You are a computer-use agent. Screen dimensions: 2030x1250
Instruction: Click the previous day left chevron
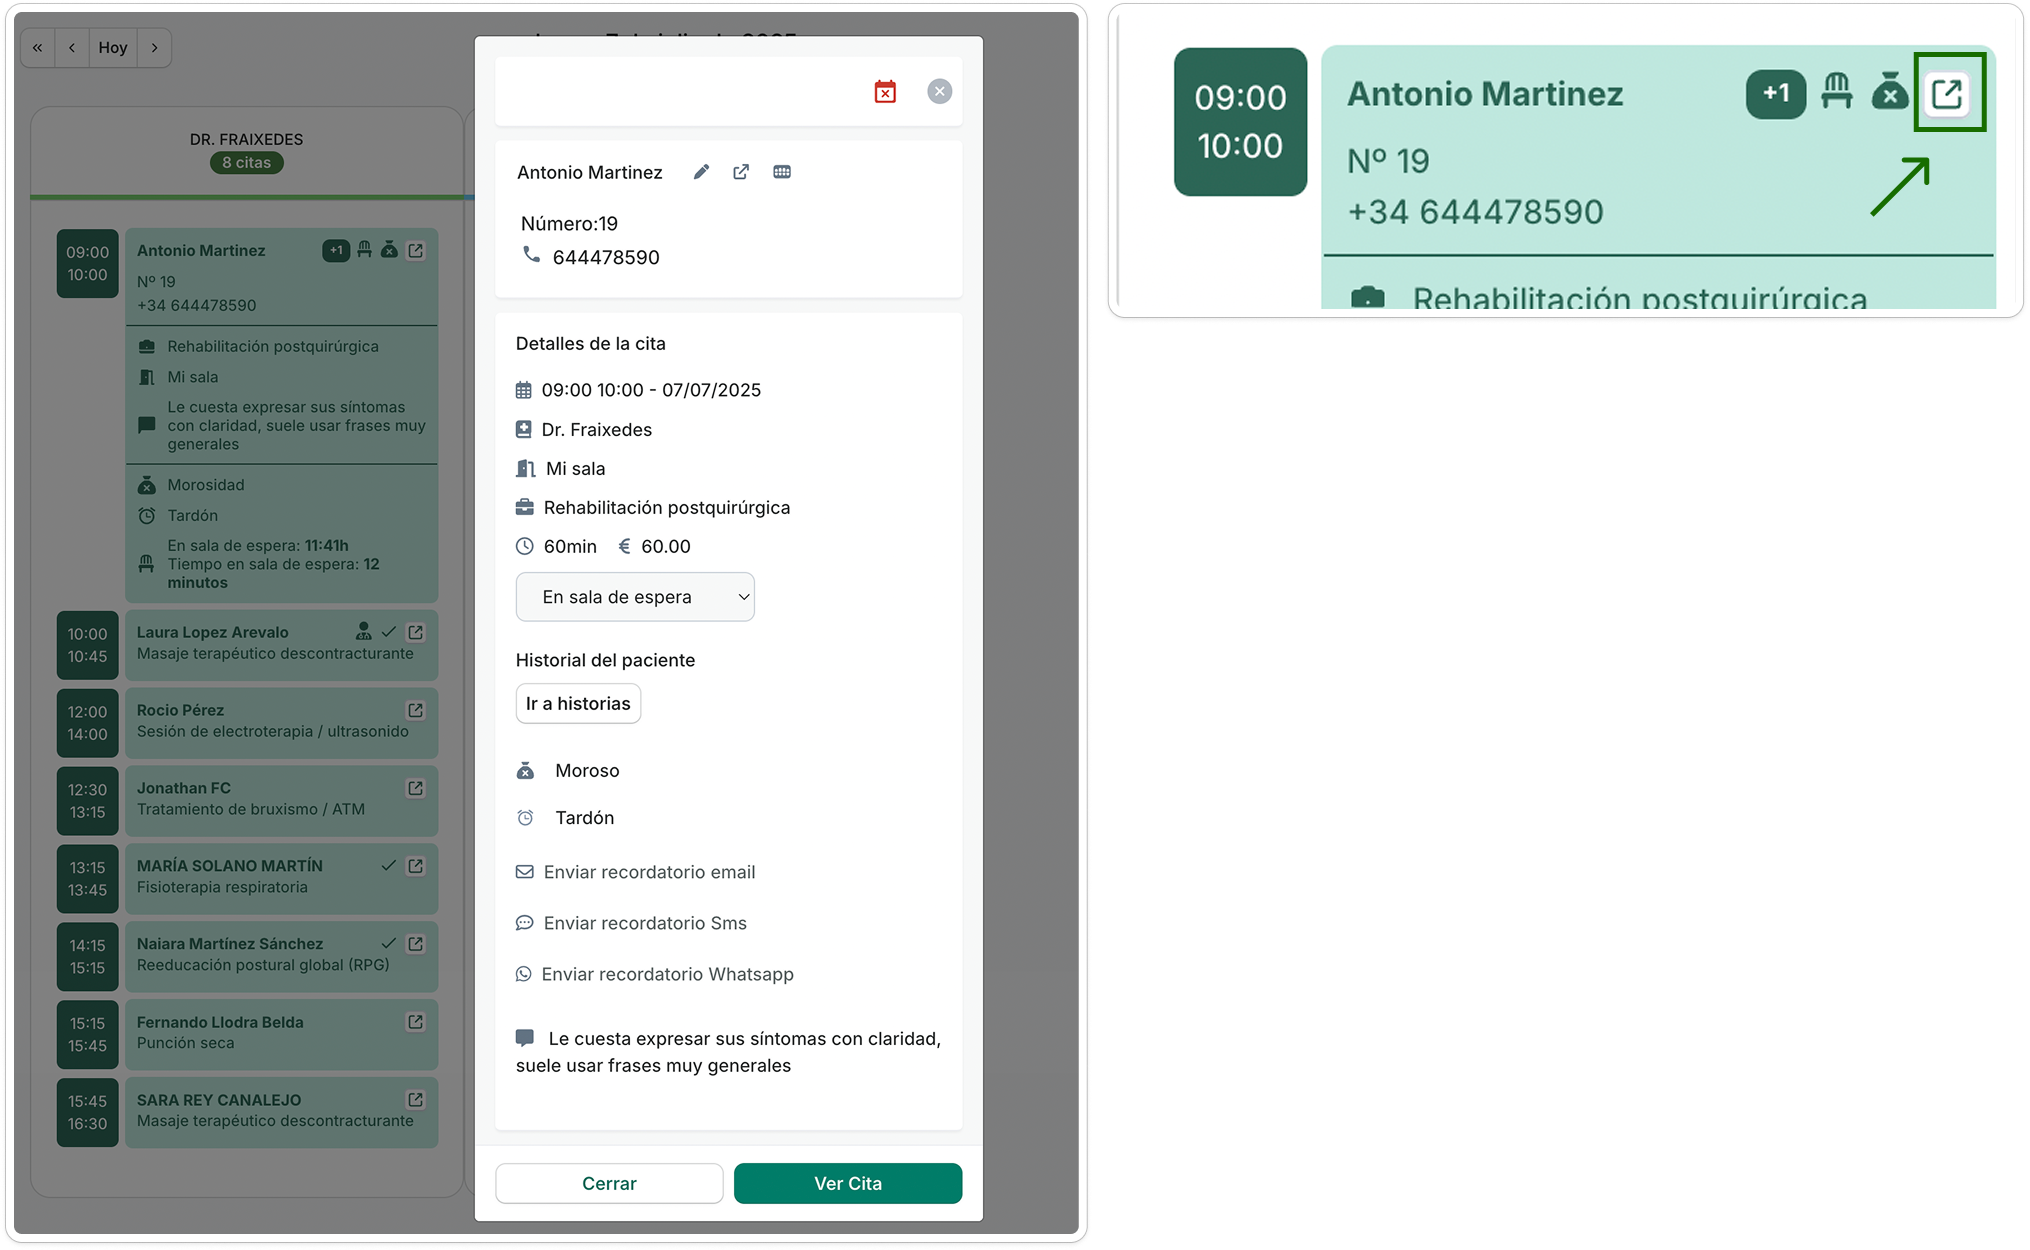click(x=72, y=48)
